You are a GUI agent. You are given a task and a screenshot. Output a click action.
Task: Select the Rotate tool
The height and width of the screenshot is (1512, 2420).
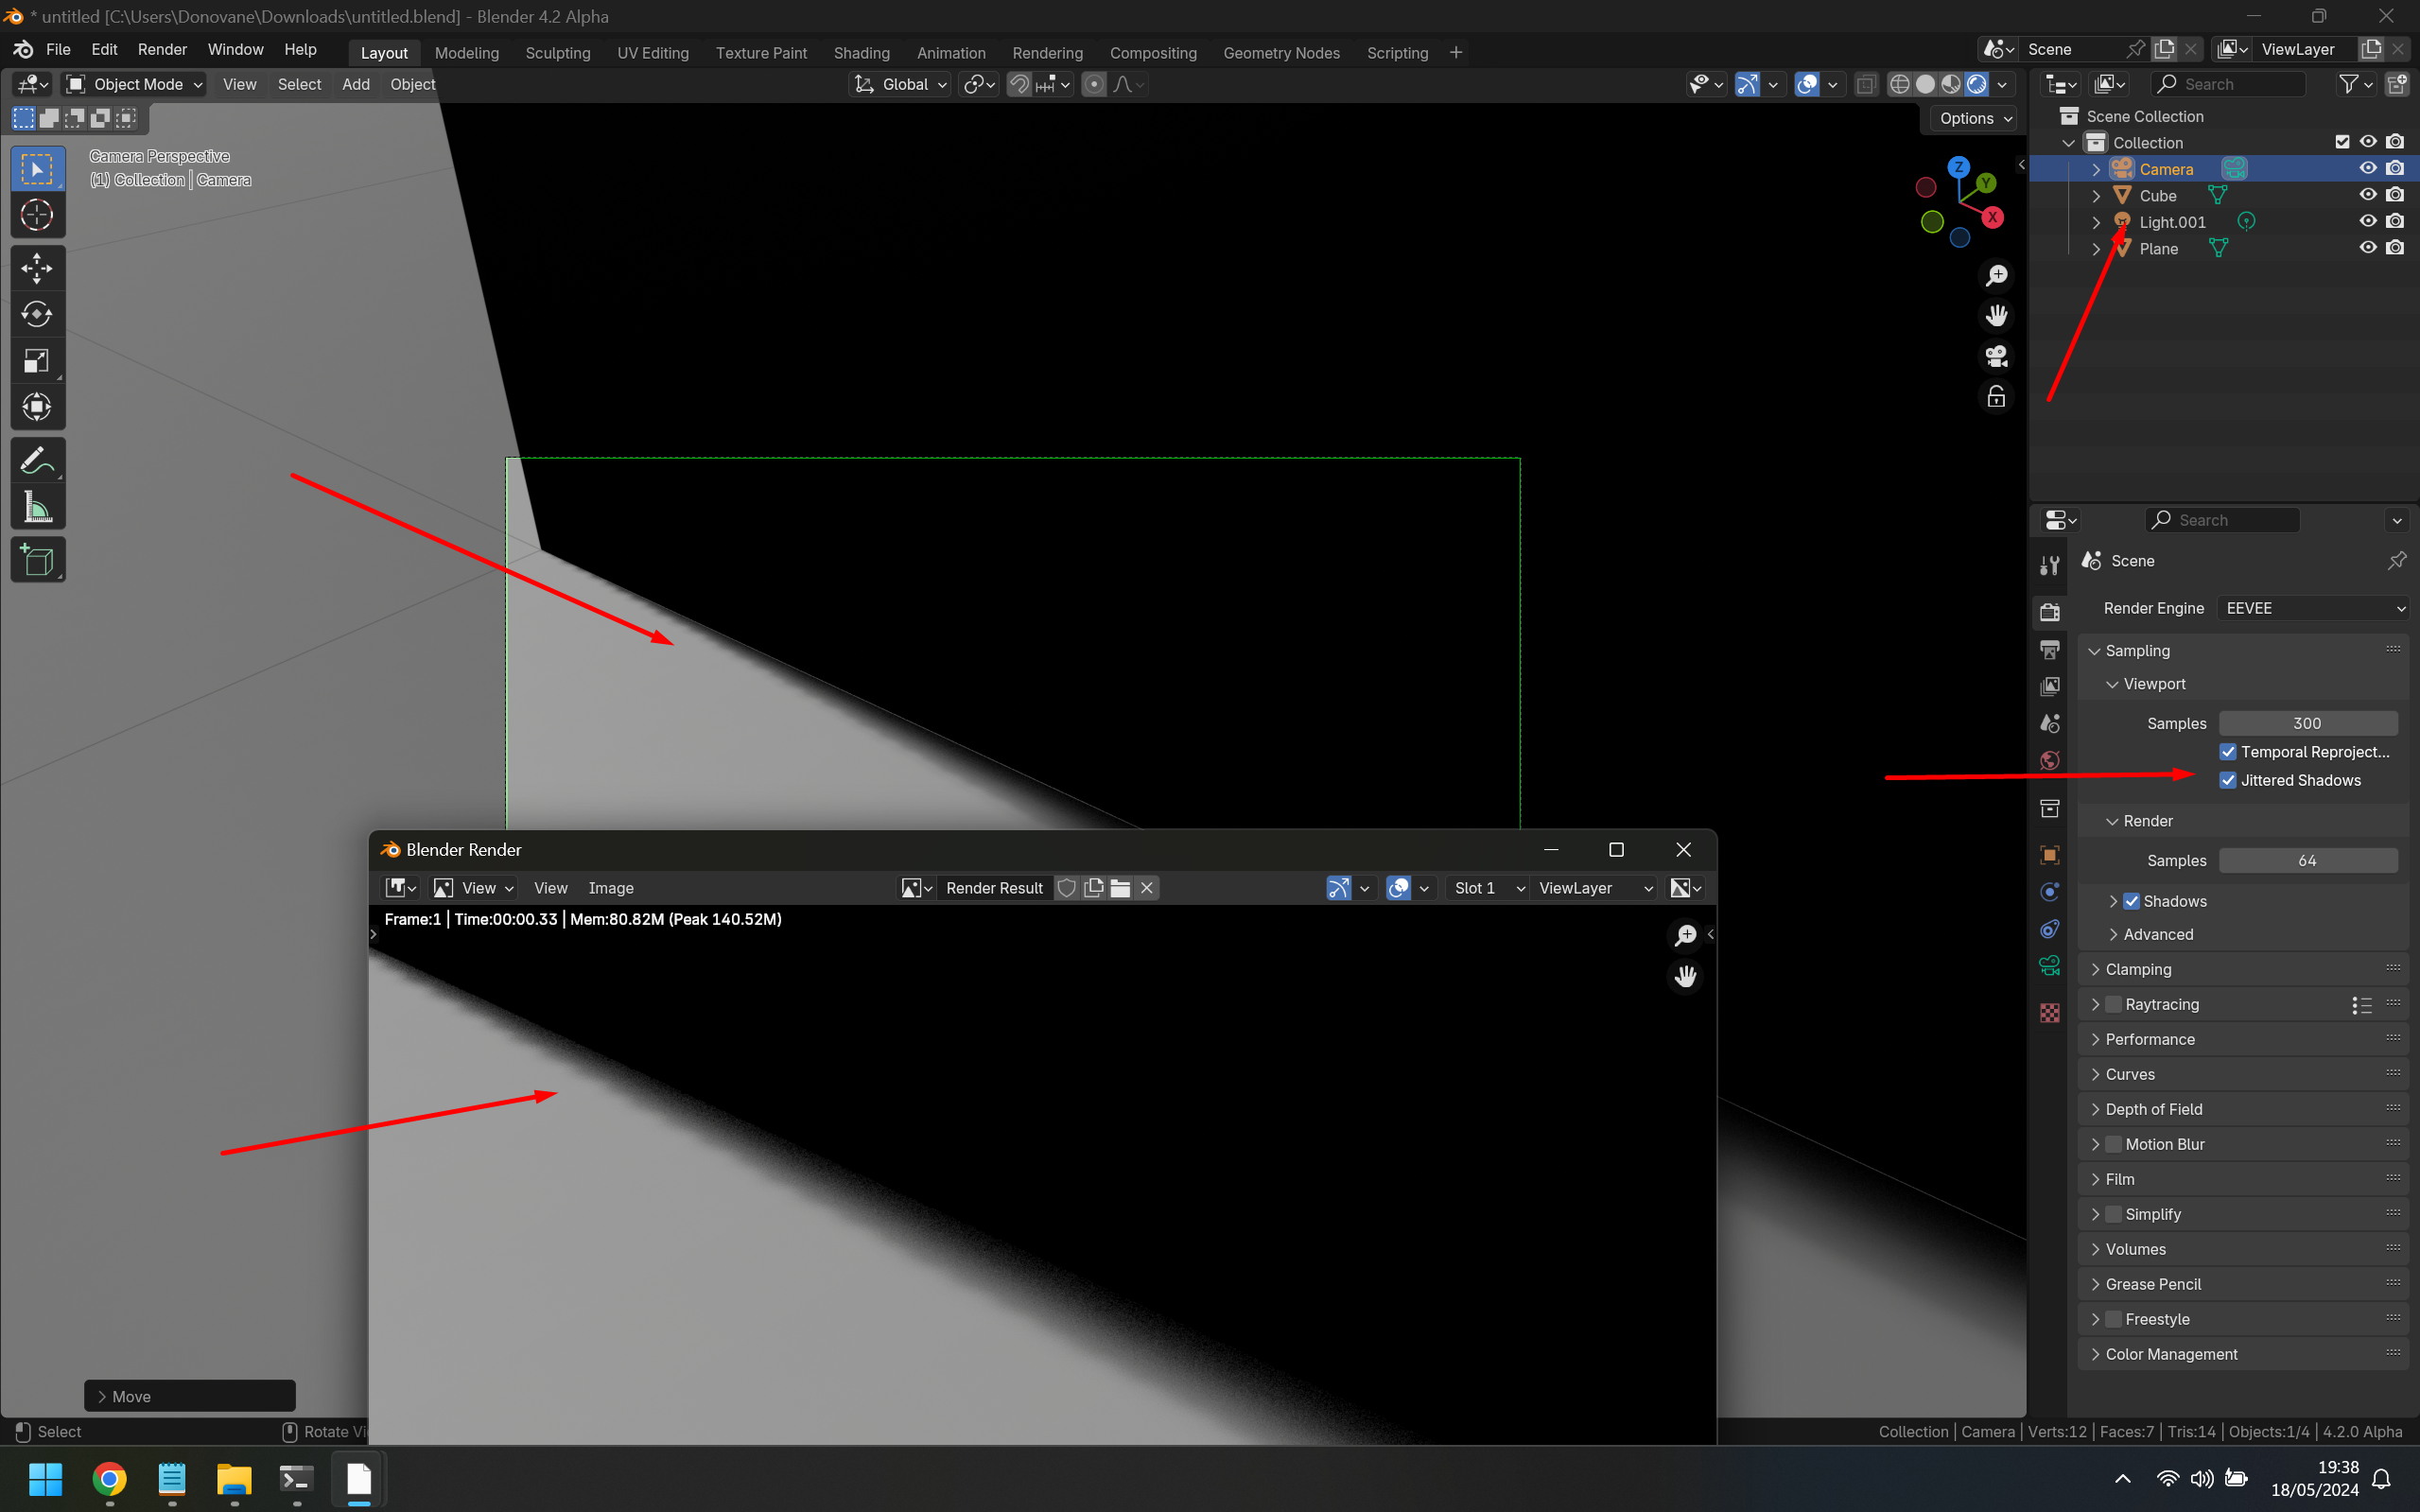tap(37, 314)
